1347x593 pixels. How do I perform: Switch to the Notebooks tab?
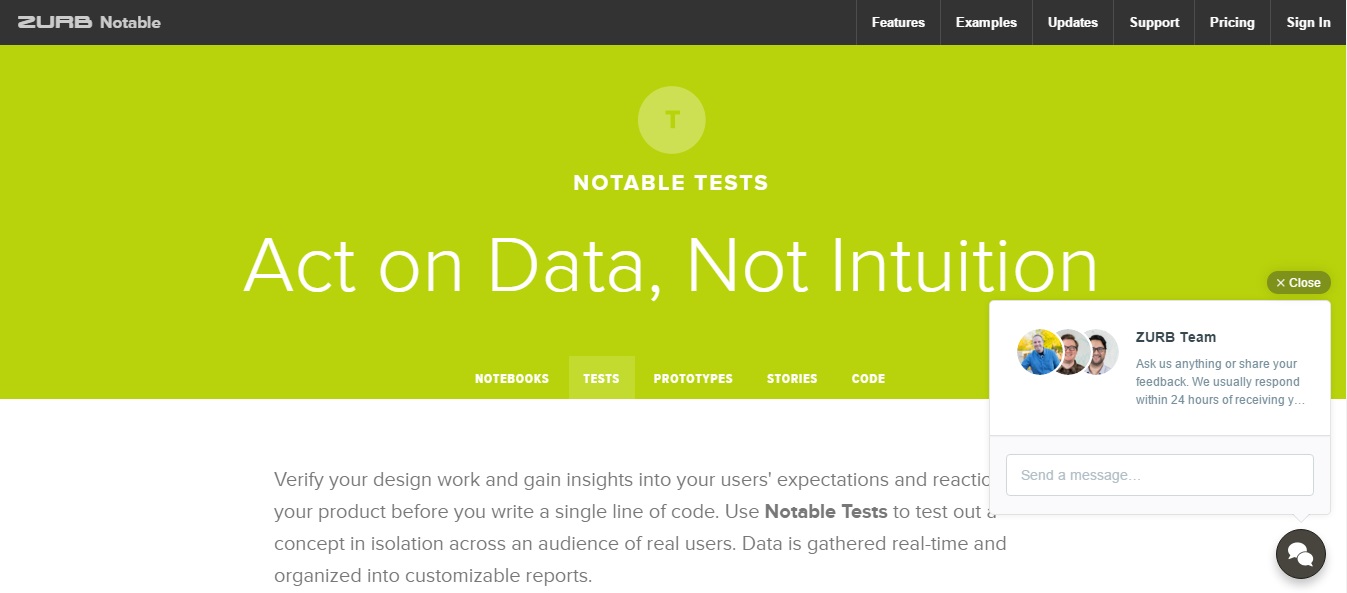tap(512, 379)
